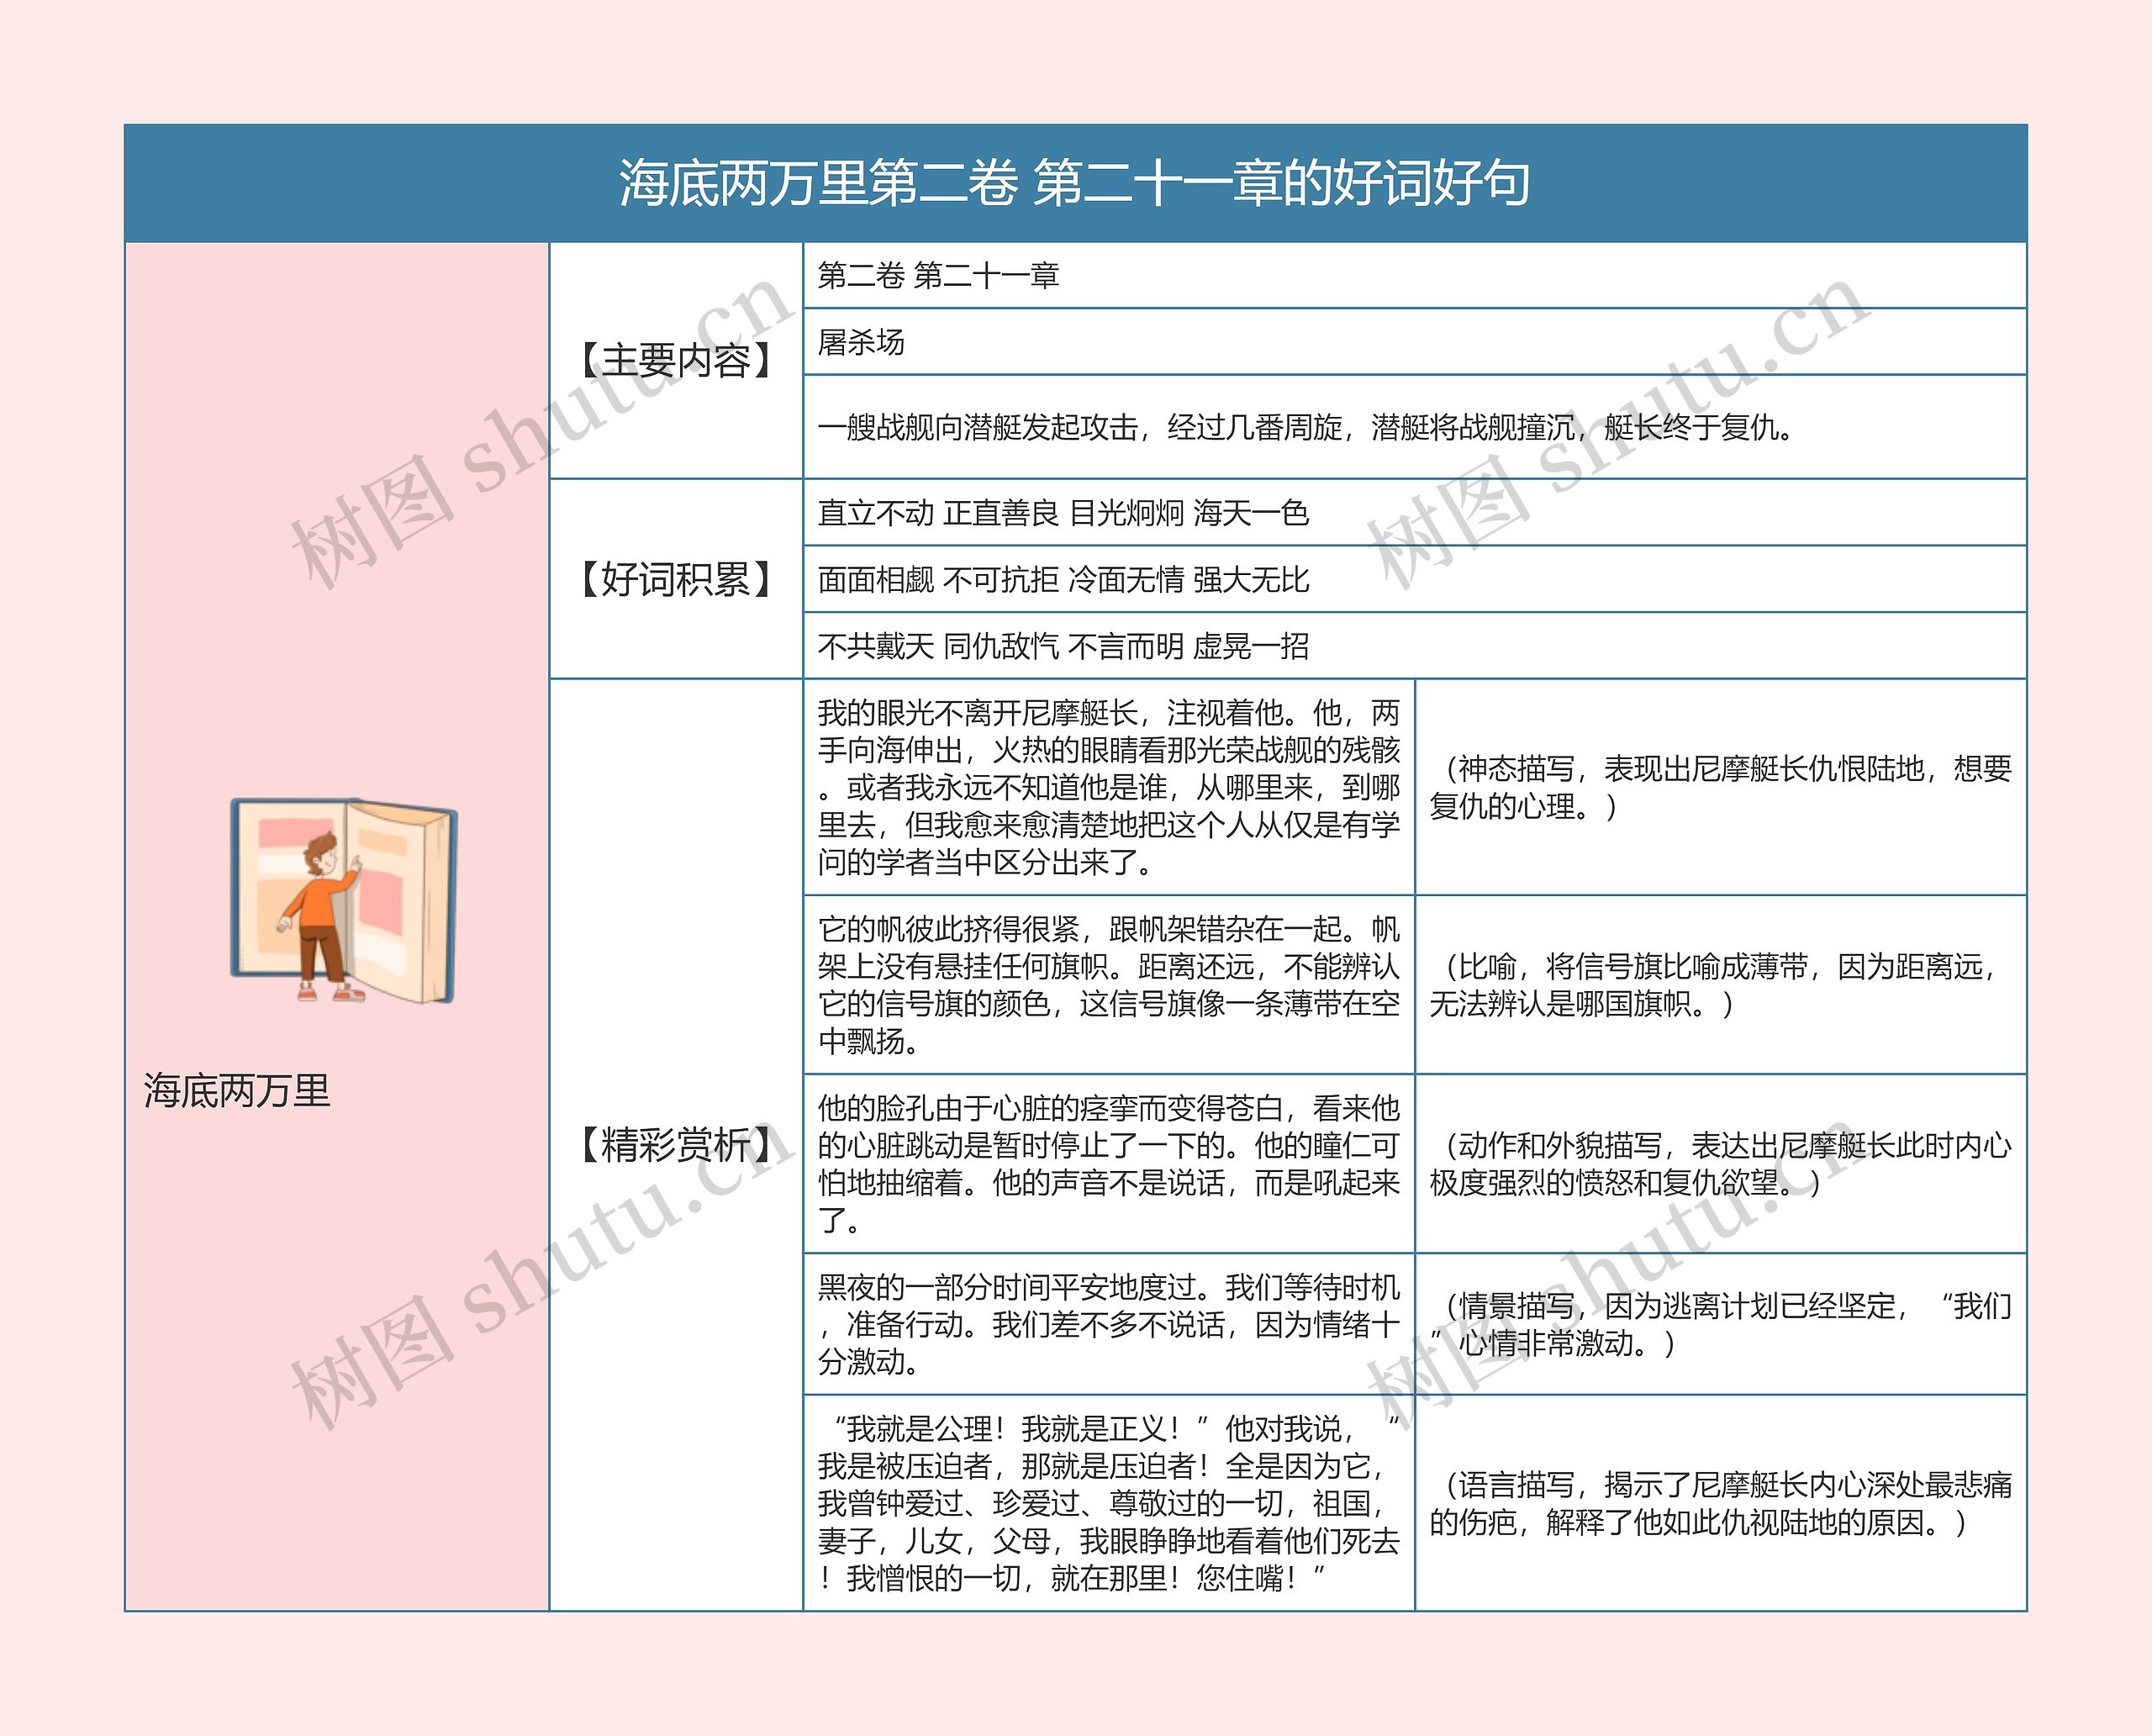Viewport: 2152px width, 1736px height.
Task: Select the 【主要内容】 heading cell
Action: [676, 360]
